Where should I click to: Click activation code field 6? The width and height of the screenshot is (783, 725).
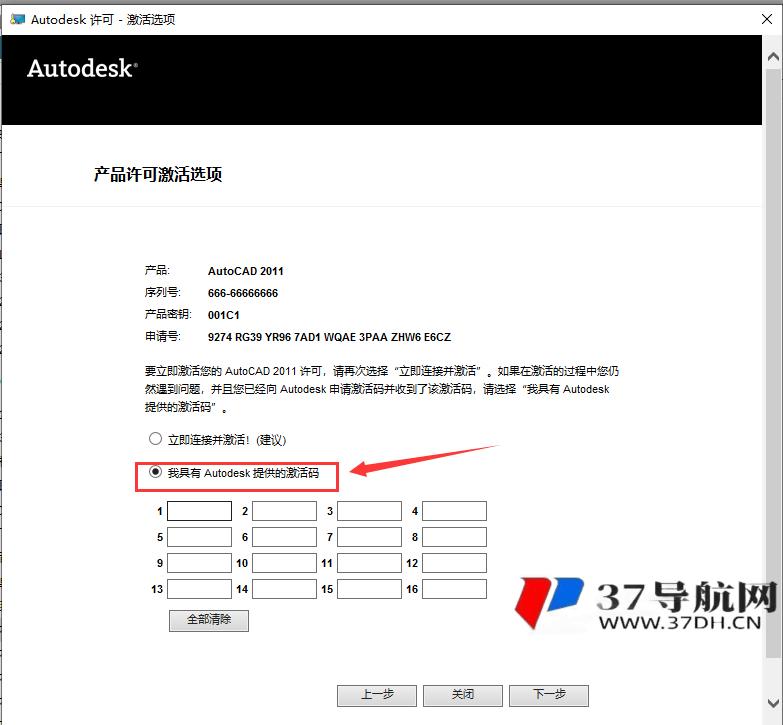284,537
